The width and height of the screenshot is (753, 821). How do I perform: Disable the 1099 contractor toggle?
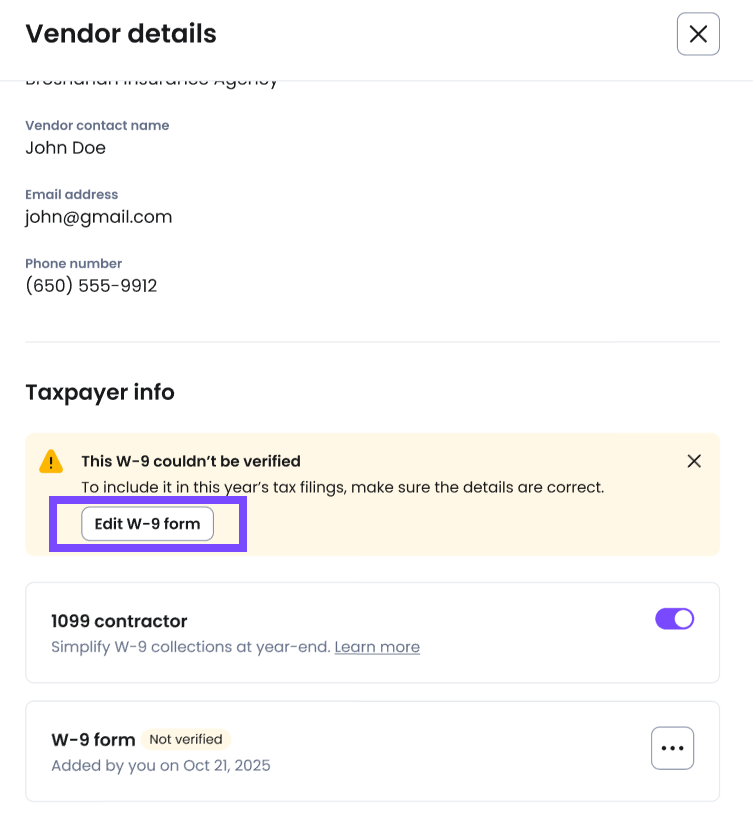674,619
